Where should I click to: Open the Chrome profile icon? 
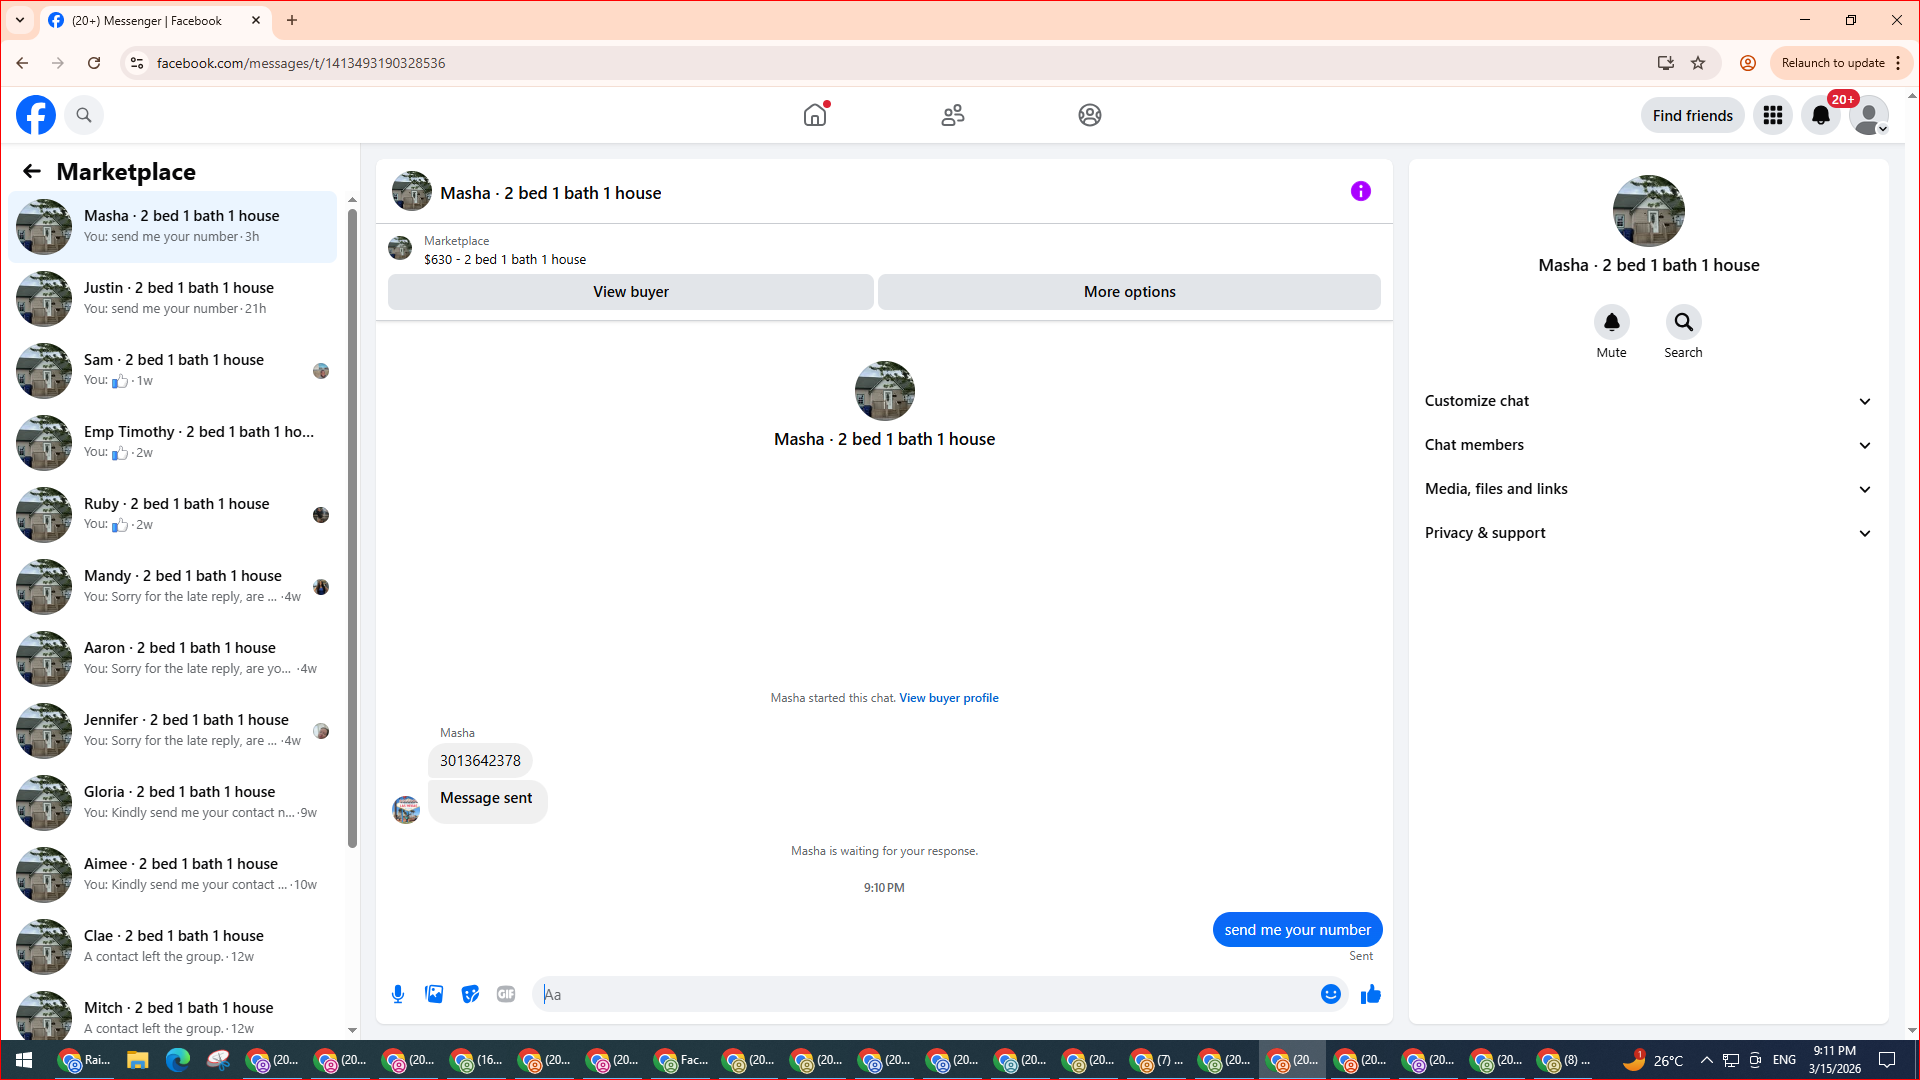point(1748,63)
